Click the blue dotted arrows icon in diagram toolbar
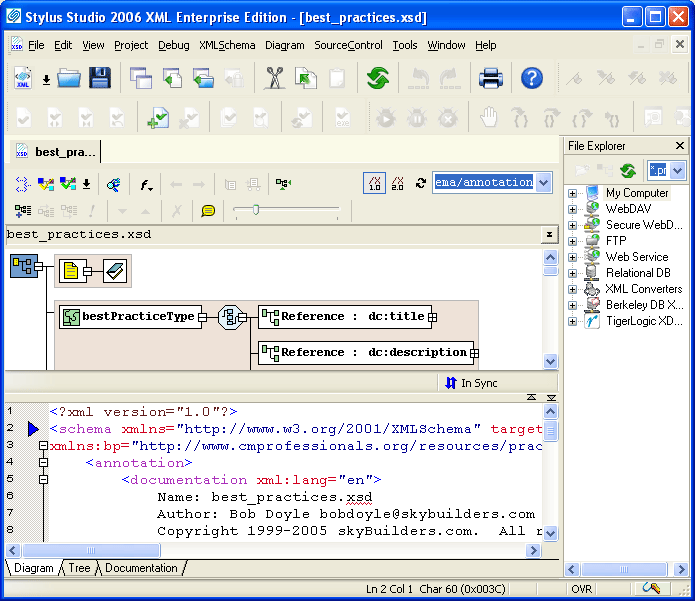The height and width of the screenshot is (601, 695). tap(22, 184)
